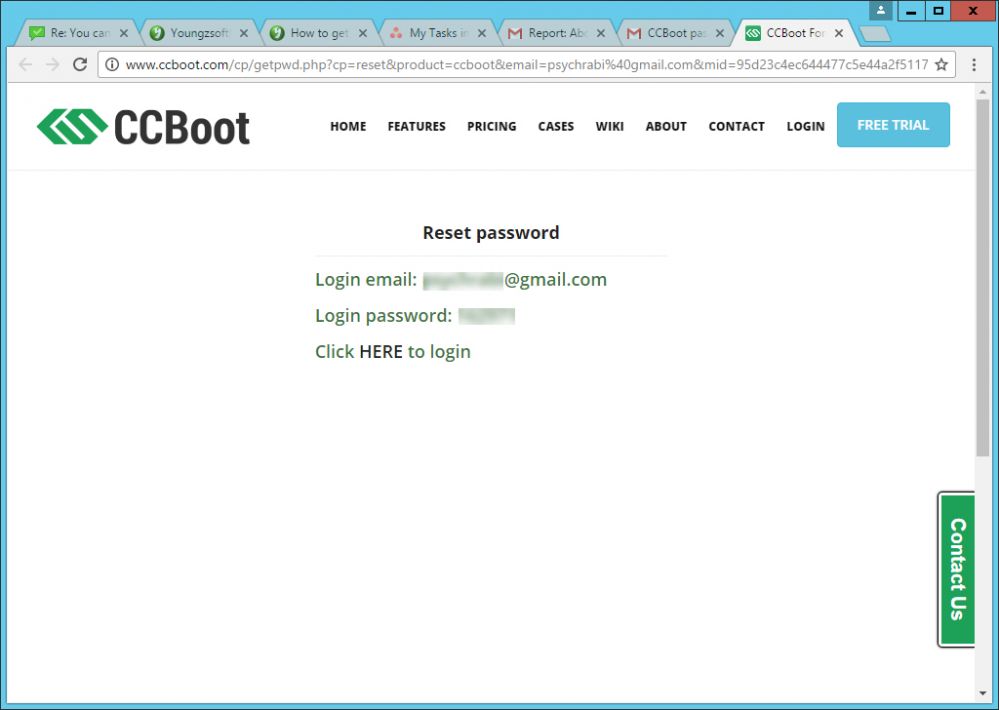
Task: Open WIKI in the site navigation
Action: pyautogui.click(x=610, y=126)
